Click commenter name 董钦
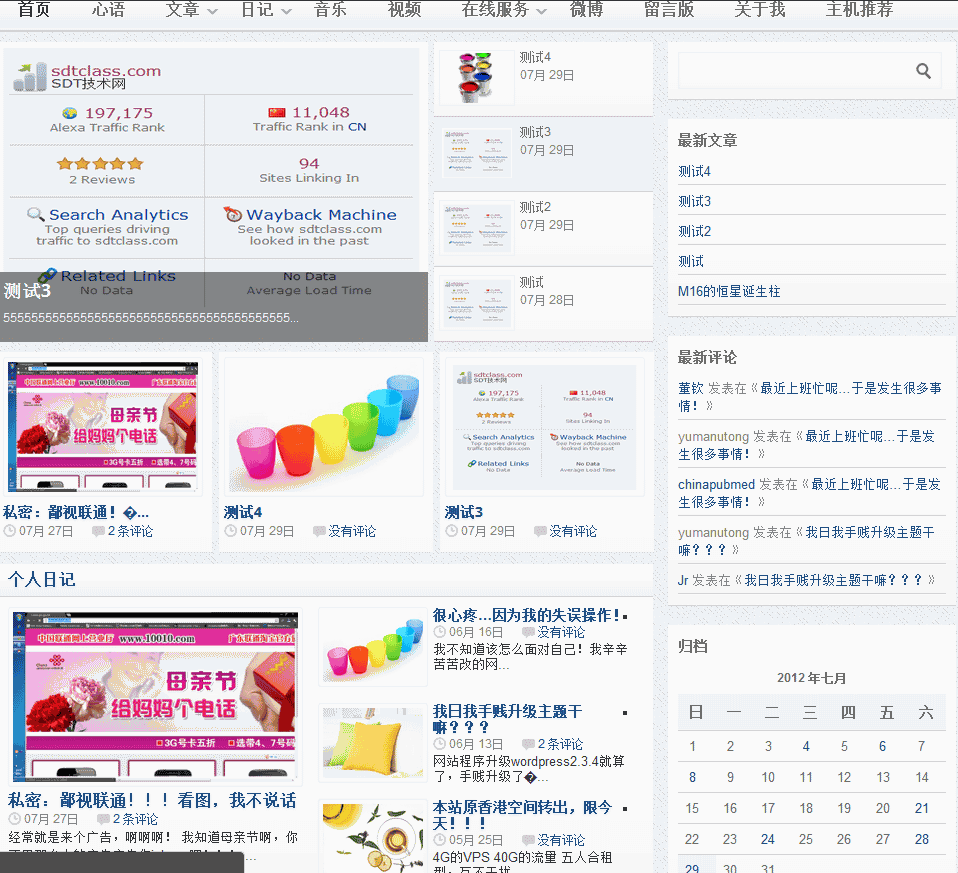This screenshot has height=873, width=958. (691, 389)
